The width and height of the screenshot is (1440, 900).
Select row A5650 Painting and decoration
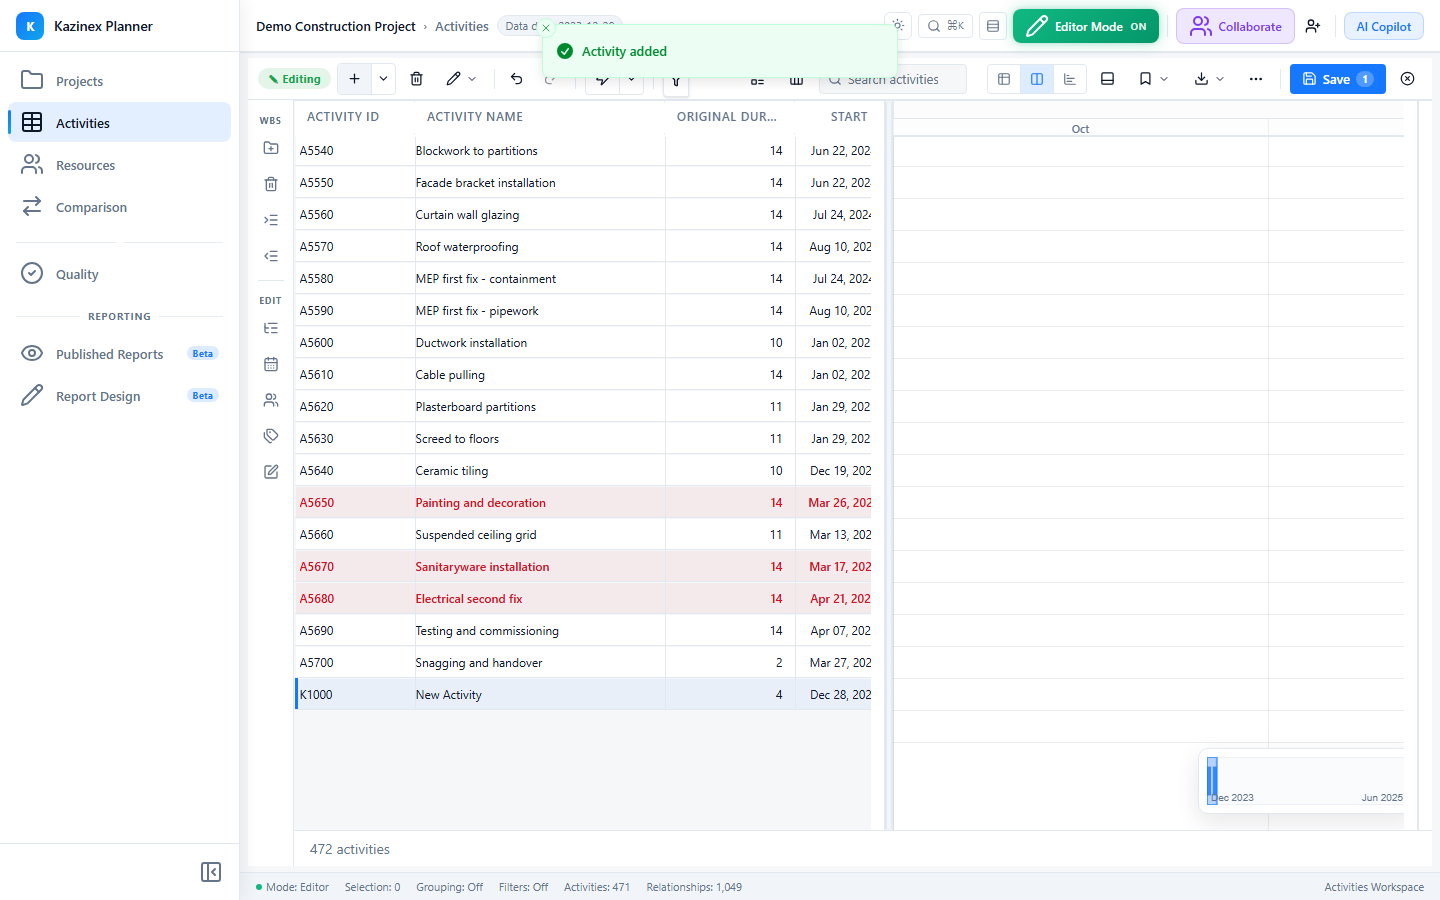[x=583, y=502]
